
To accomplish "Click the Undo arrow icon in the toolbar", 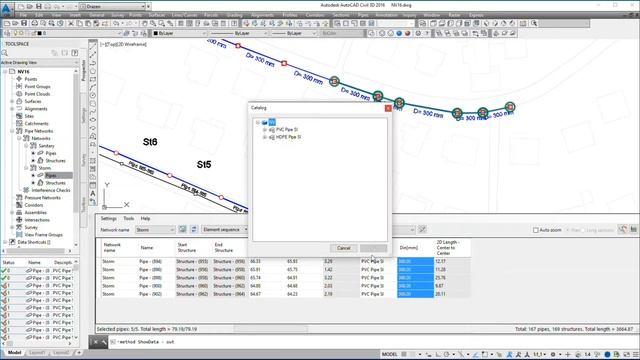I will click(116, 24).
